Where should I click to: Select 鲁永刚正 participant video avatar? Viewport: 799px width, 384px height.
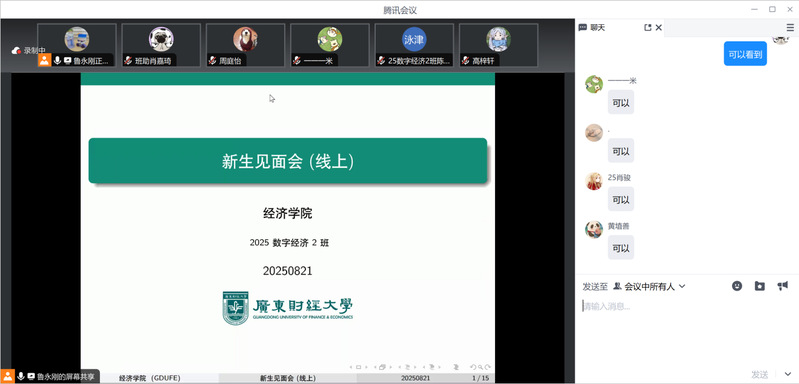(77, 39)
